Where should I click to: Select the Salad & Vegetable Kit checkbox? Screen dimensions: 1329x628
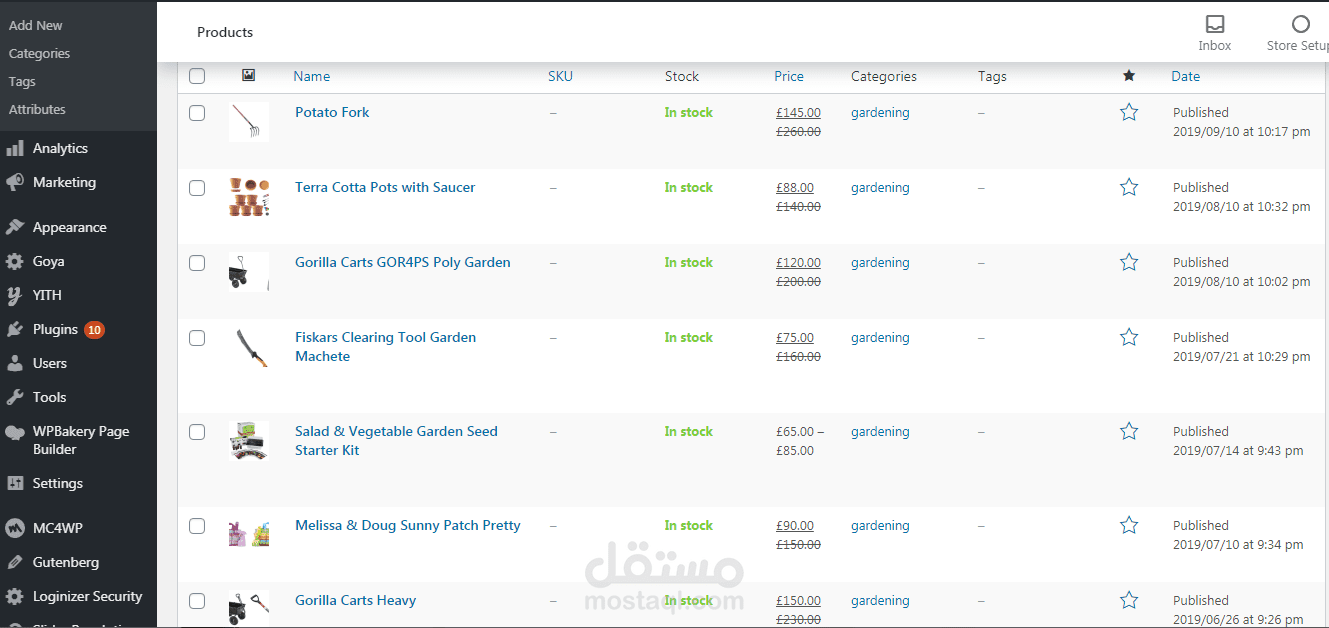(197, 432)
